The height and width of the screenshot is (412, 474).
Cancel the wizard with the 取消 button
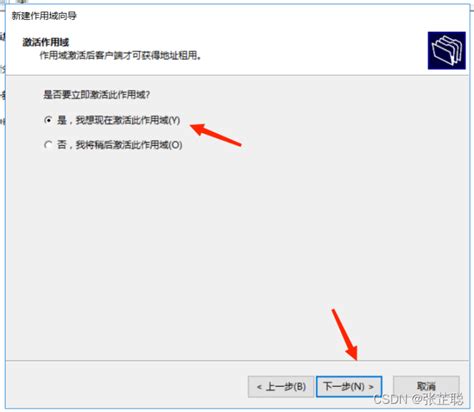pos(426,386)
